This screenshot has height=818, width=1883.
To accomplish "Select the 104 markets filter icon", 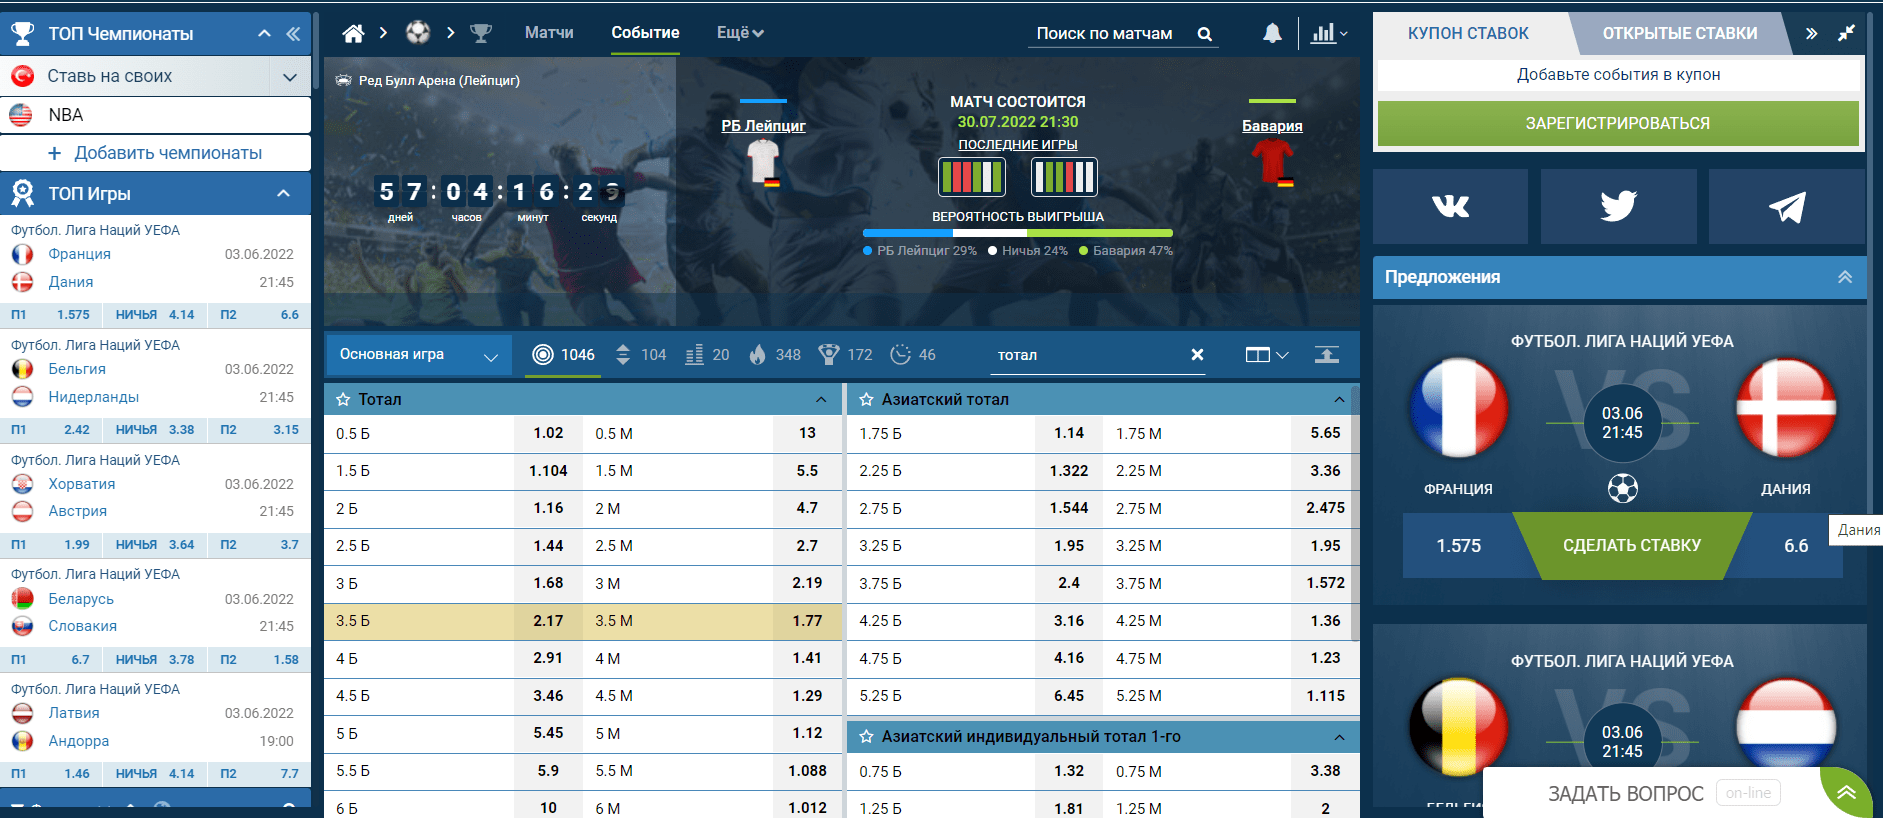I will (623, 355).
